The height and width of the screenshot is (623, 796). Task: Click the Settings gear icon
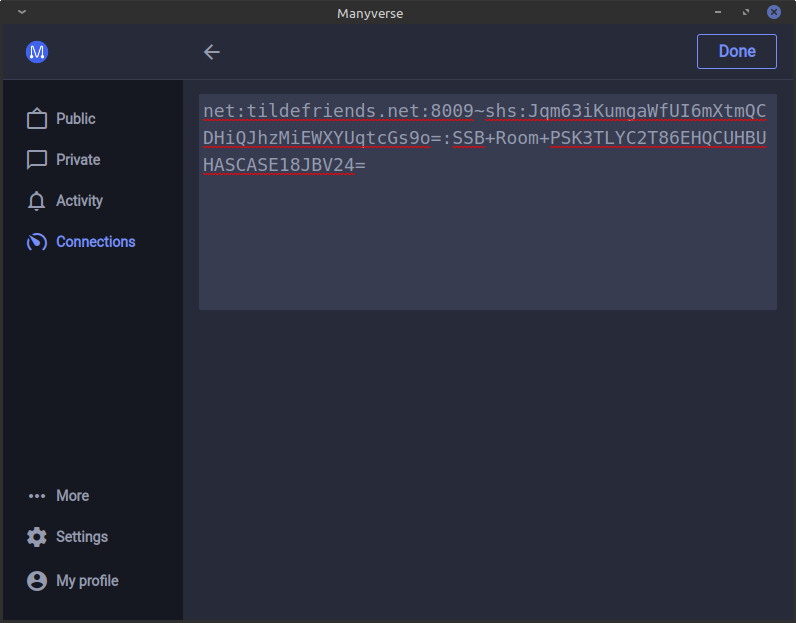pos(37,537)
